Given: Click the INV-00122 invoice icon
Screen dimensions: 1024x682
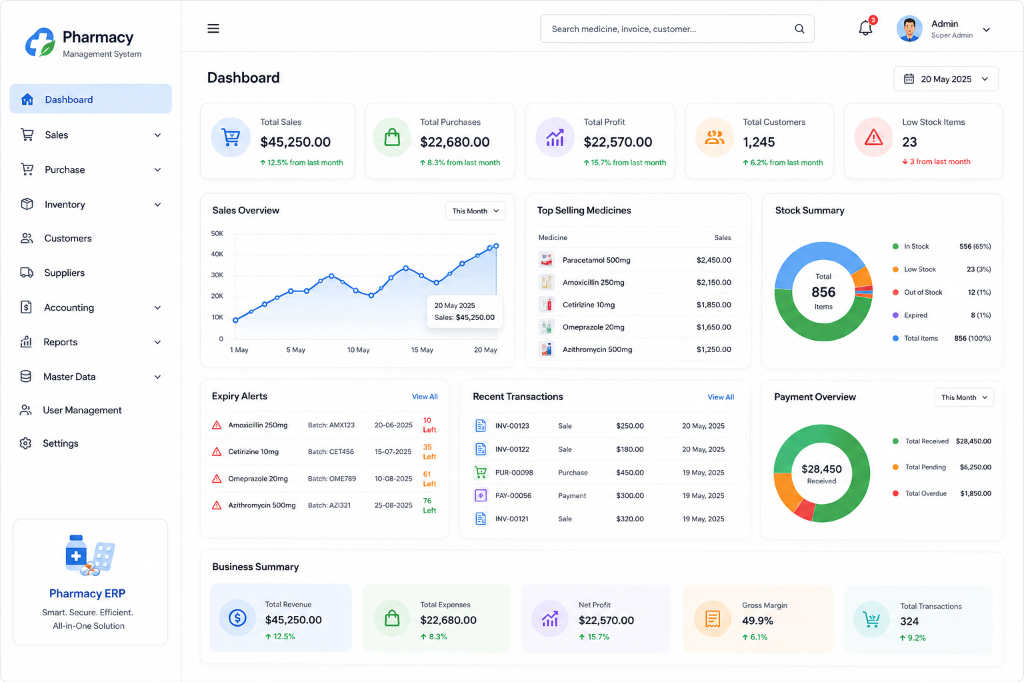Looking at the screenshot, I should (481, 449).
